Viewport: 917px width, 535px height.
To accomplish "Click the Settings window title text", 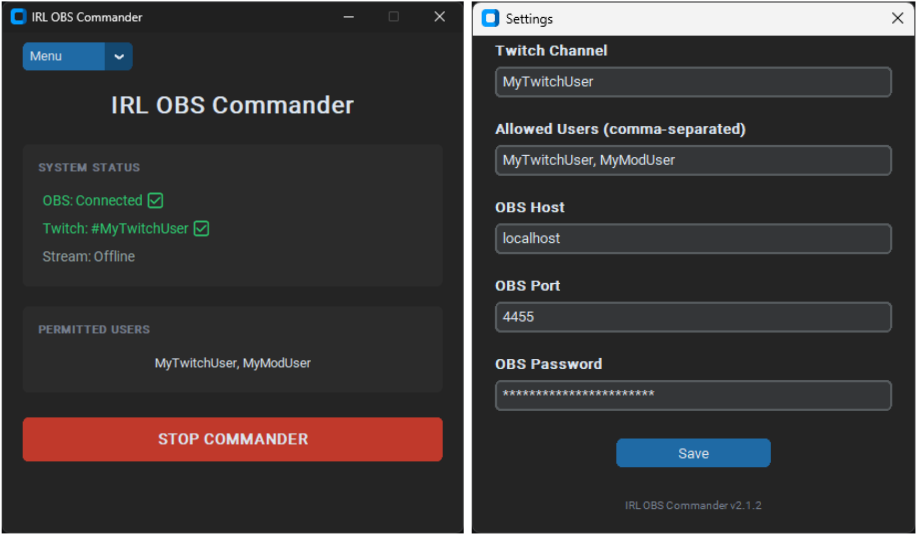I will coord(529,19).
